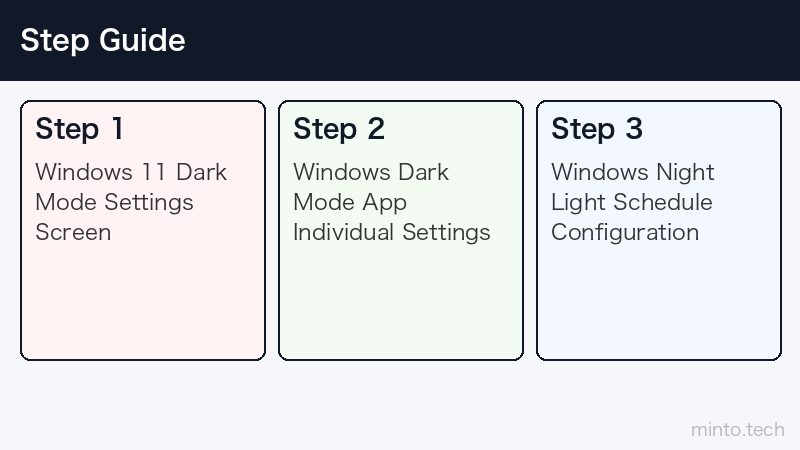Select the Step 1 card
Image resolution: width=800 pixels, height=450 pixels.
tap(143, 230)
